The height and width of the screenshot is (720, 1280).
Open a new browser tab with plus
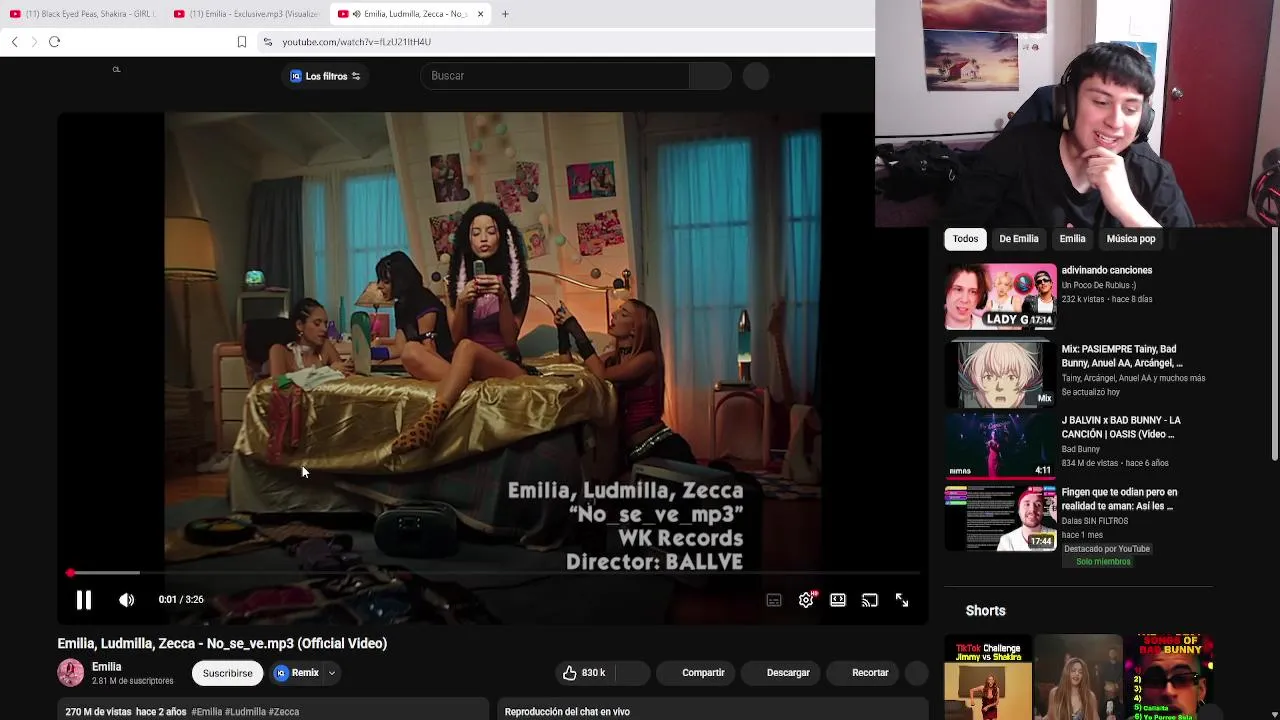click(x=505, y=14)
